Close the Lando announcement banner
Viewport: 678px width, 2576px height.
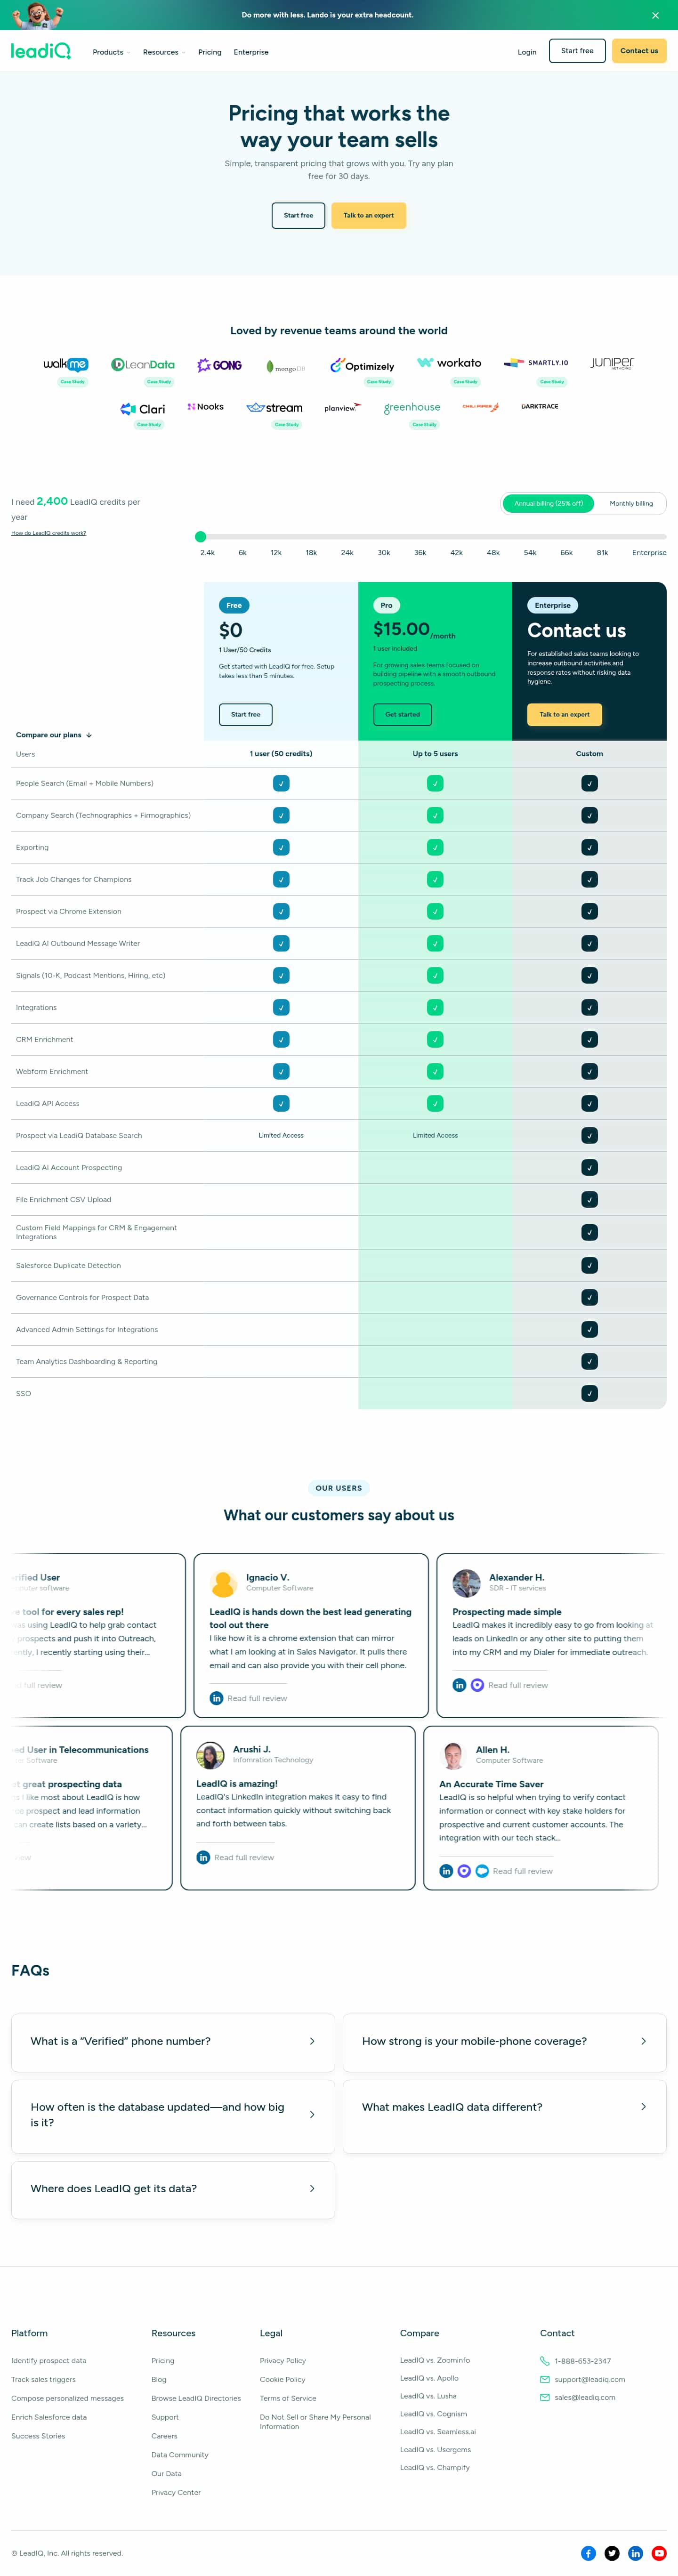(x=655, y=15)
